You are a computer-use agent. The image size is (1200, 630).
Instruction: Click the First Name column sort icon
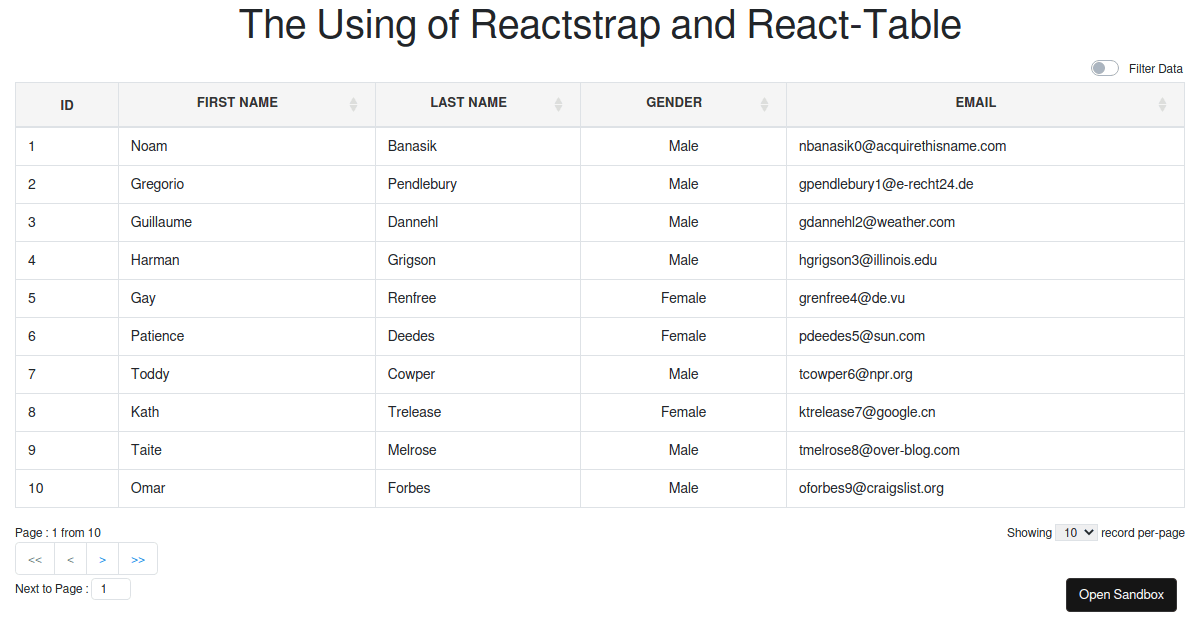[x=353, y=104]
